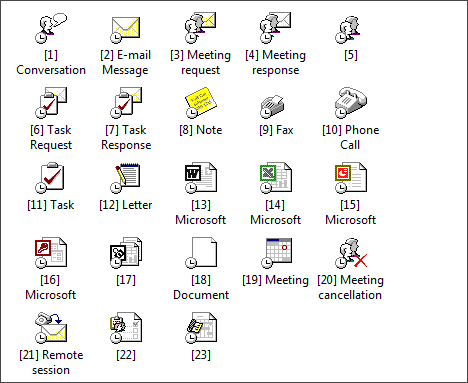Select the "[14] Microsoft" label

coord(276,212)
